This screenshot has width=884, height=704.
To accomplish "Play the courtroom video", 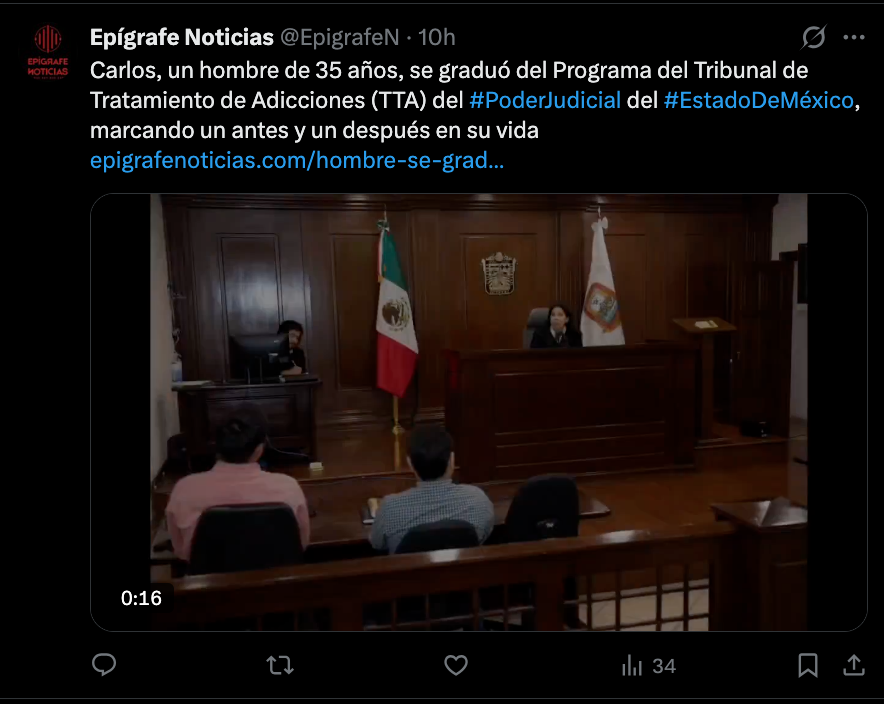I will point(479,412).
